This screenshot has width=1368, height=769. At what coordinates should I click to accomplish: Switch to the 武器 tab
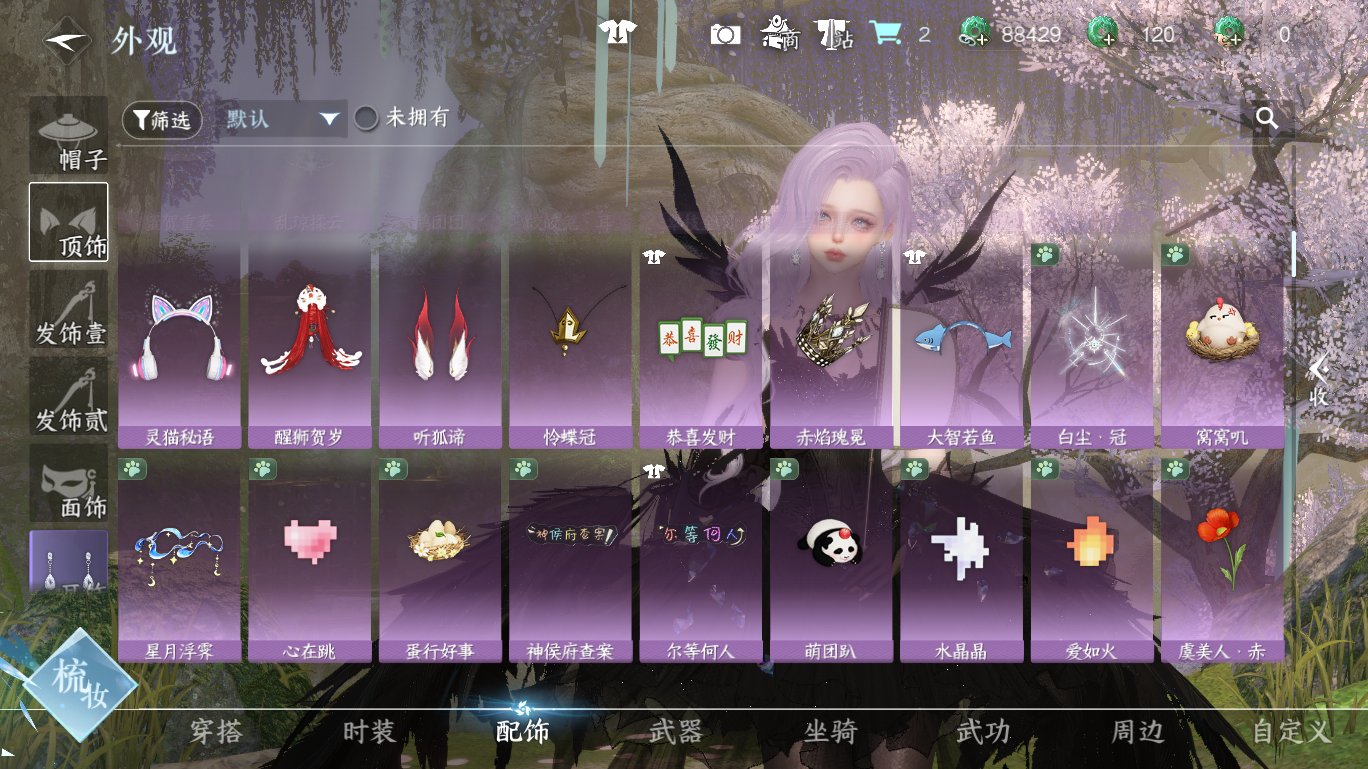coord(676,732)
